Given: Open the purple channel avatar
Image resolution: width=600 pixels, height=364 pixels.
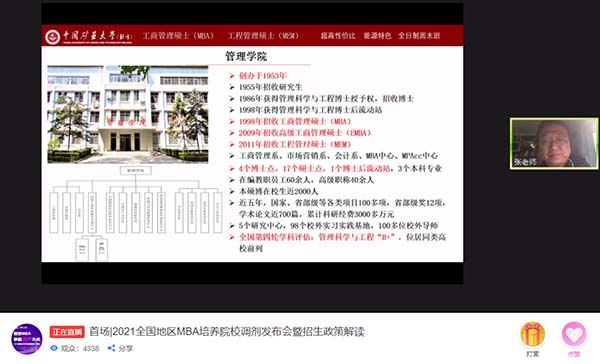Looking at the screenshot, I should point(27,339).
